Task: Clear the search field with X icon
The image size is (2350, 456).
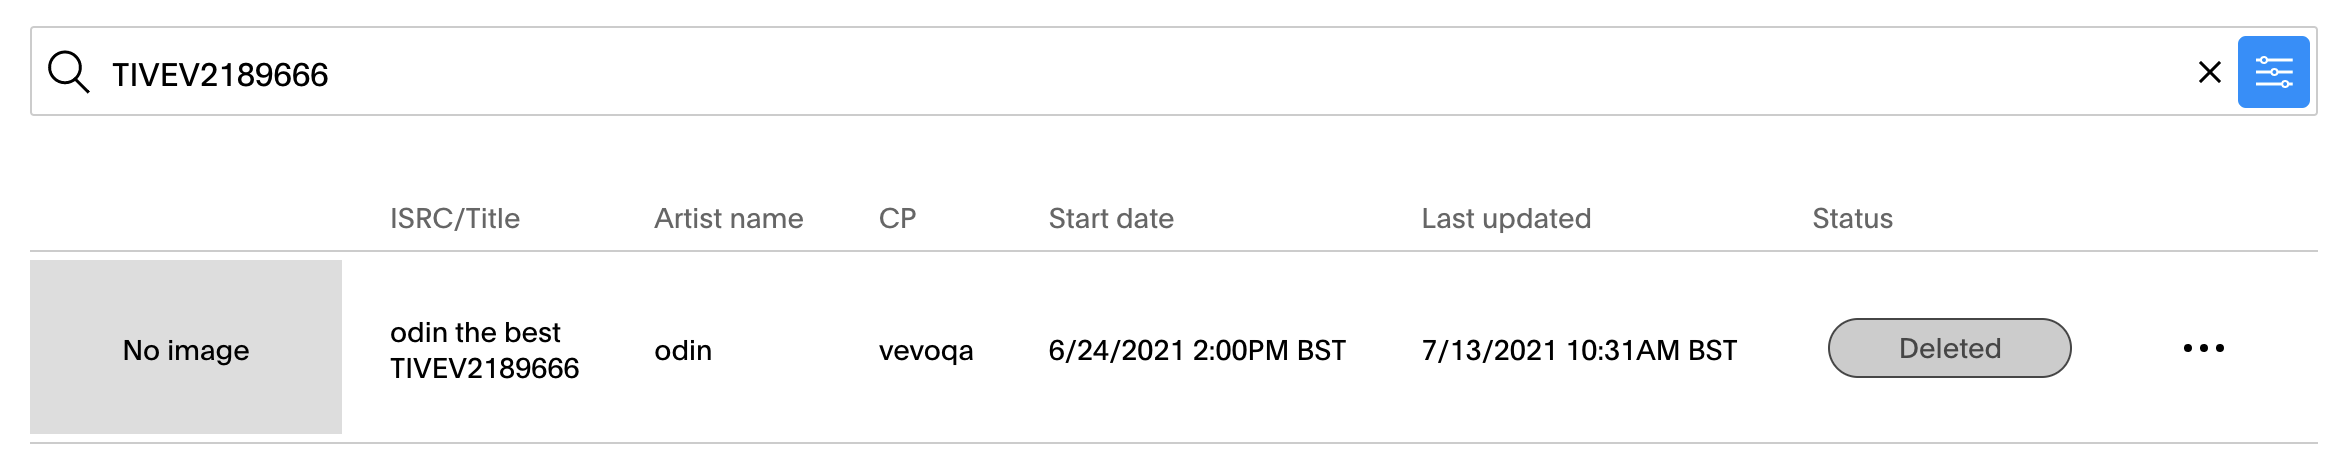Action: pos(2209,72)
